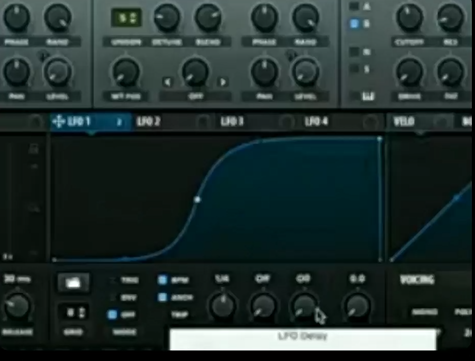The width and height of the screenshot is (475, 361).
Task: Click the LFO Delay knob
Action: pos(304,305)
